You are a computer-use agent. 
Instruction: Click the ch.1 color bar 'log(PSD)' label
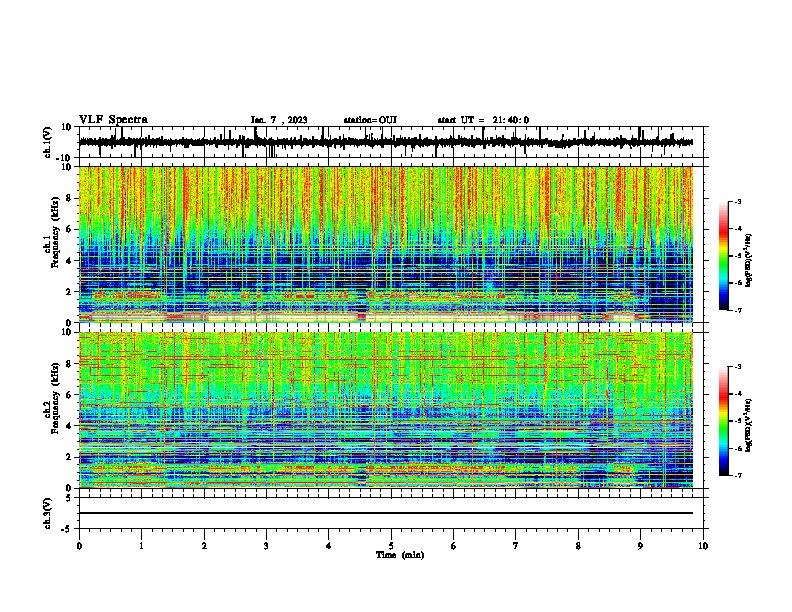coord(749,261)
